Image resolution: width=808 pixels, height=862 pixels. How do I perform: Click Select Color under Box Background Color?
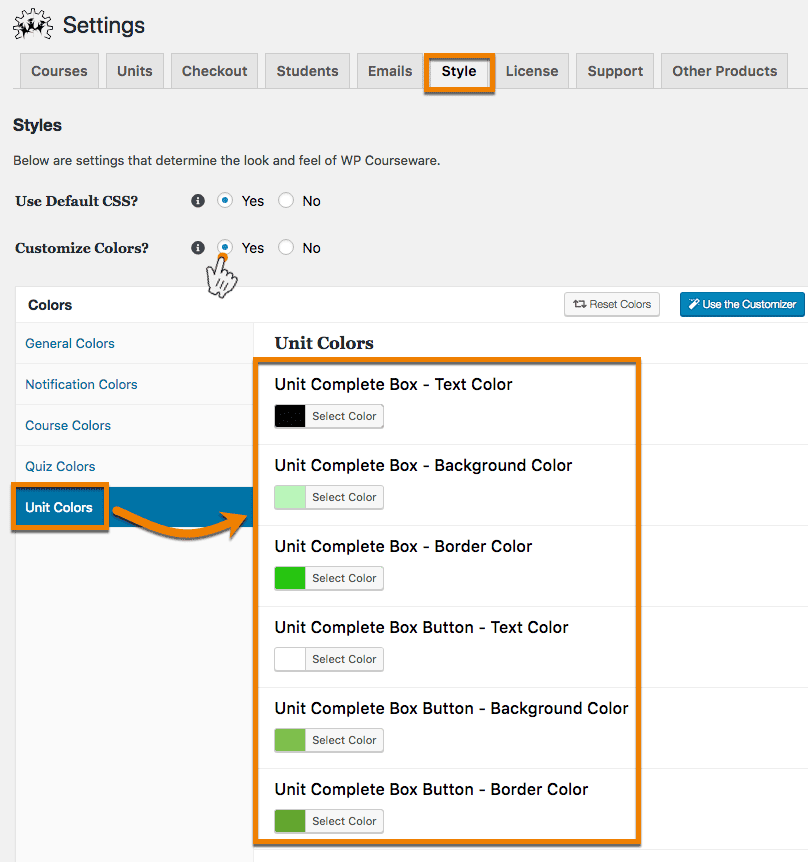tap(344, 497)
